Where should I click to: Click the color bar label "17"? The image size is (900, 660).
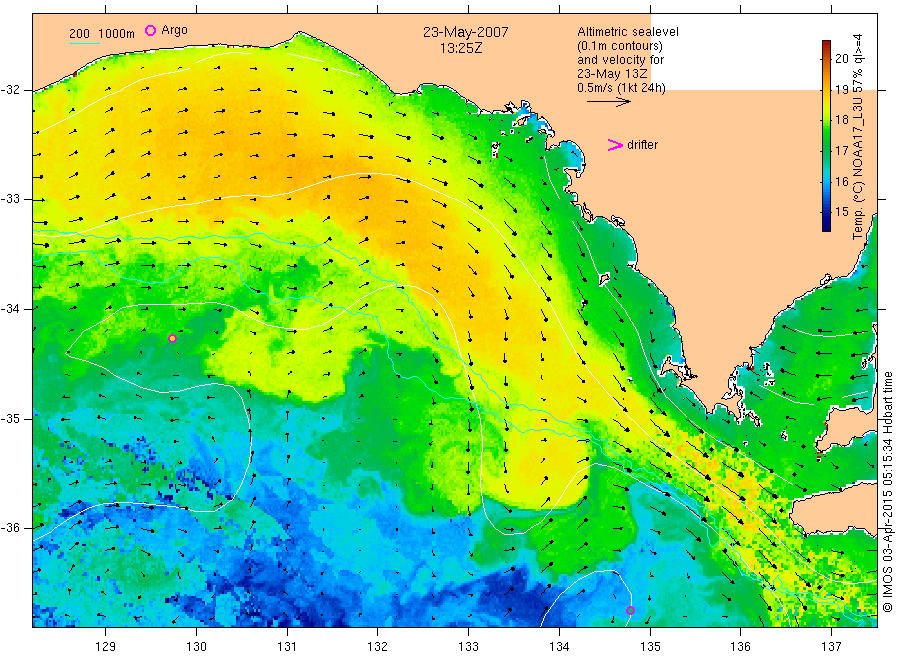[841, 151]
